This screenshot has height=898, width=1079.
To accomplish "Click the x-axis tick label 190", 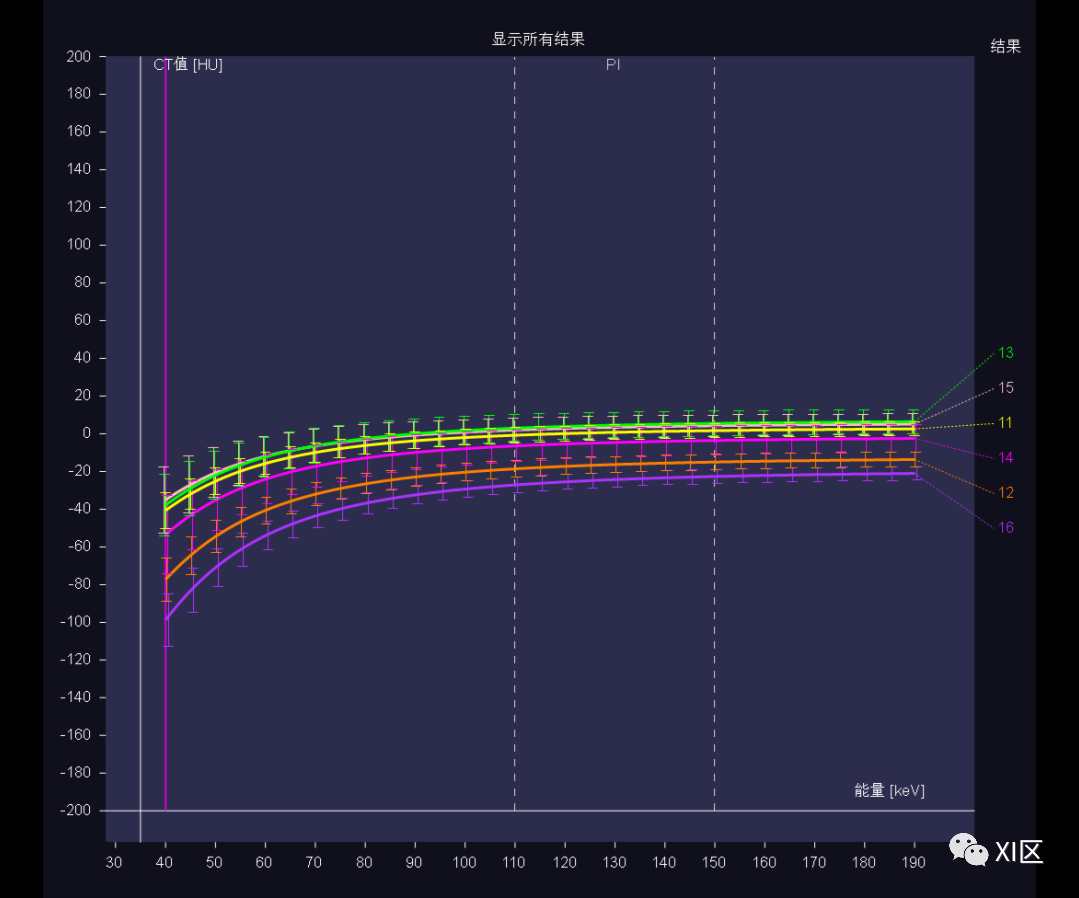I will tap(913, 863).
